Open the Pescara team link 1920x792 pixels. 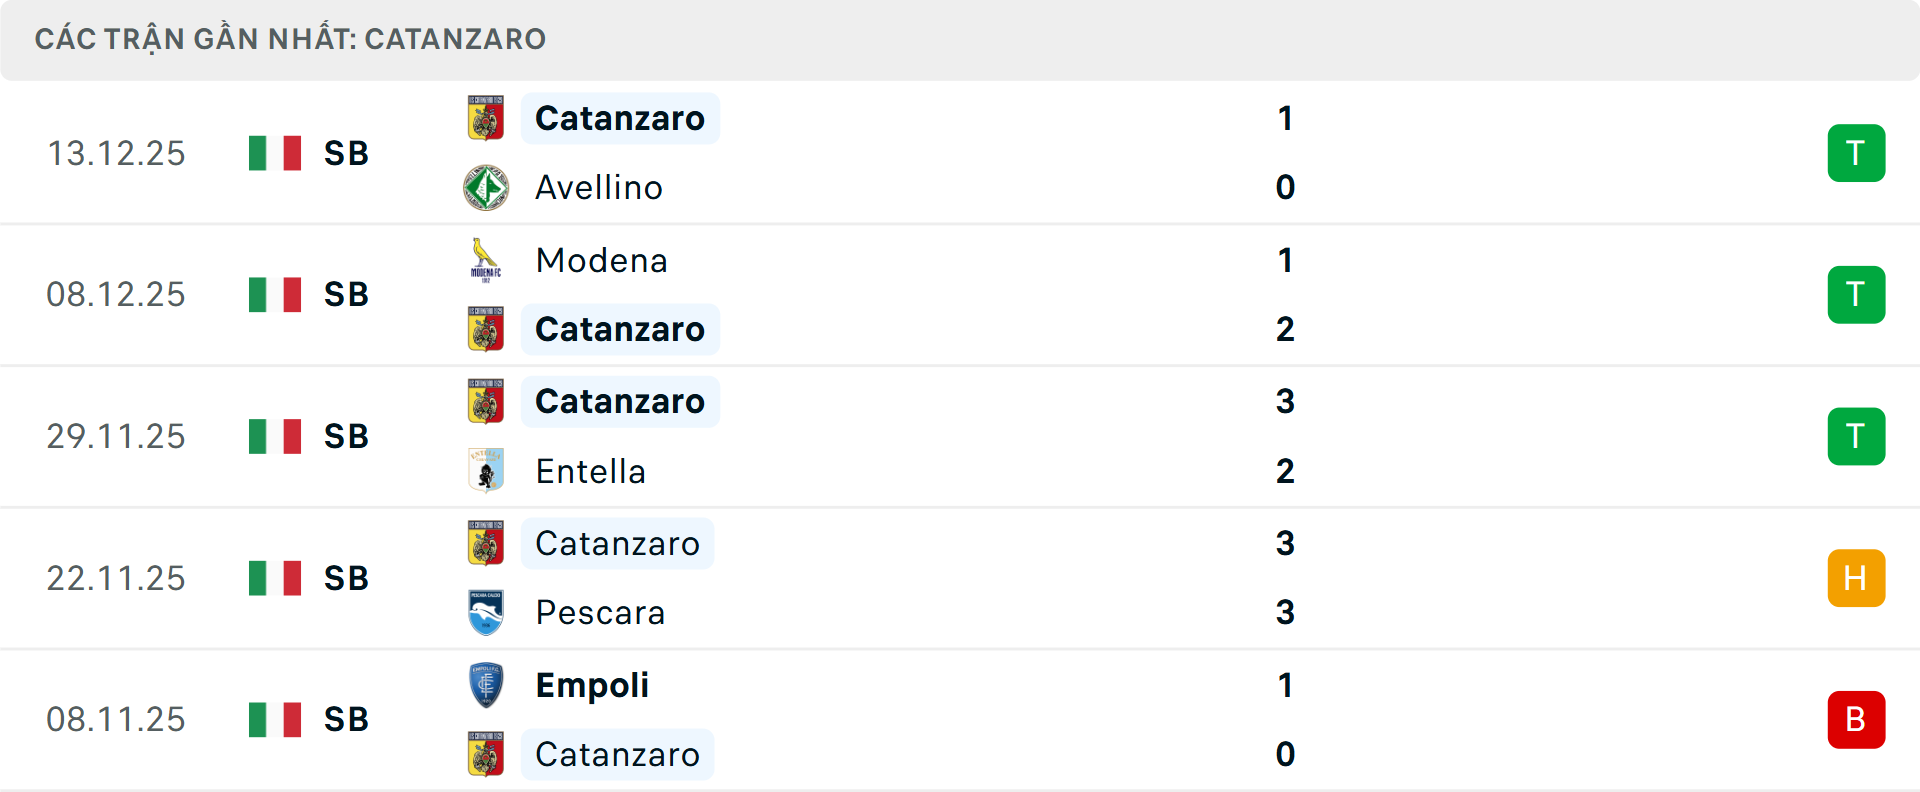pos(600,612)
